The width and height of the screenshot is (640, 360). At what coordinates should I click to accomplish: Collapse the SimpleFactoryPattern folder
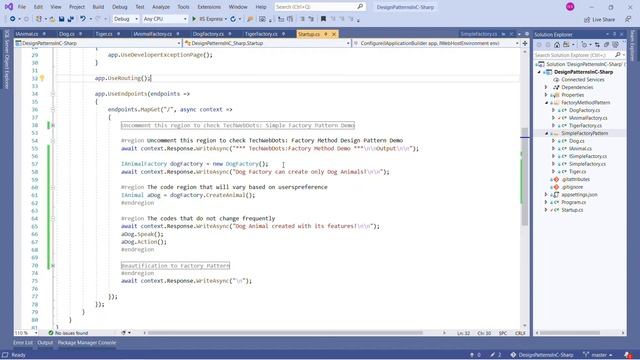point(547,133)
